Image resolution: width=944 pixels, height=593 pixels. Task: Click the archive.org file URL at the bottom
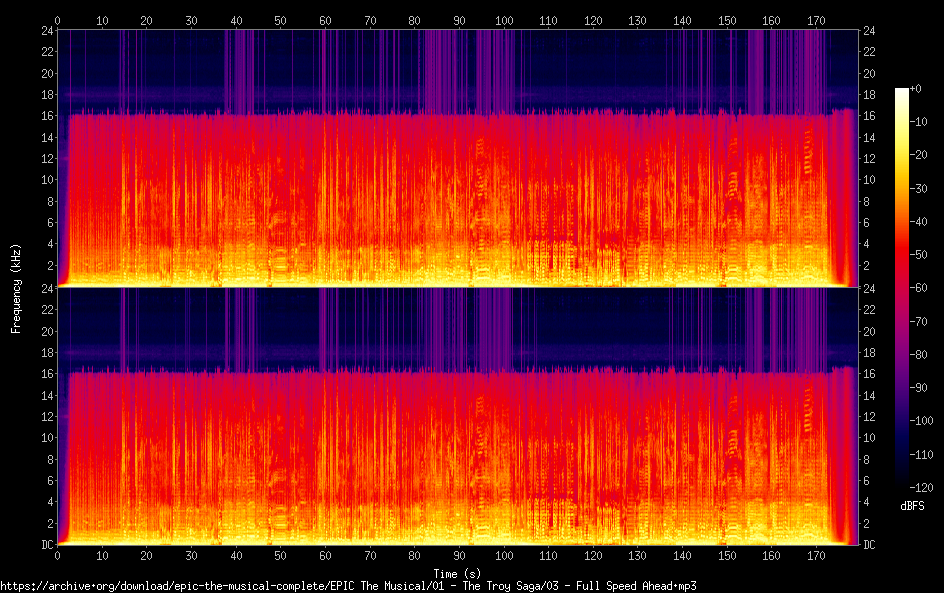click(348, 585)
